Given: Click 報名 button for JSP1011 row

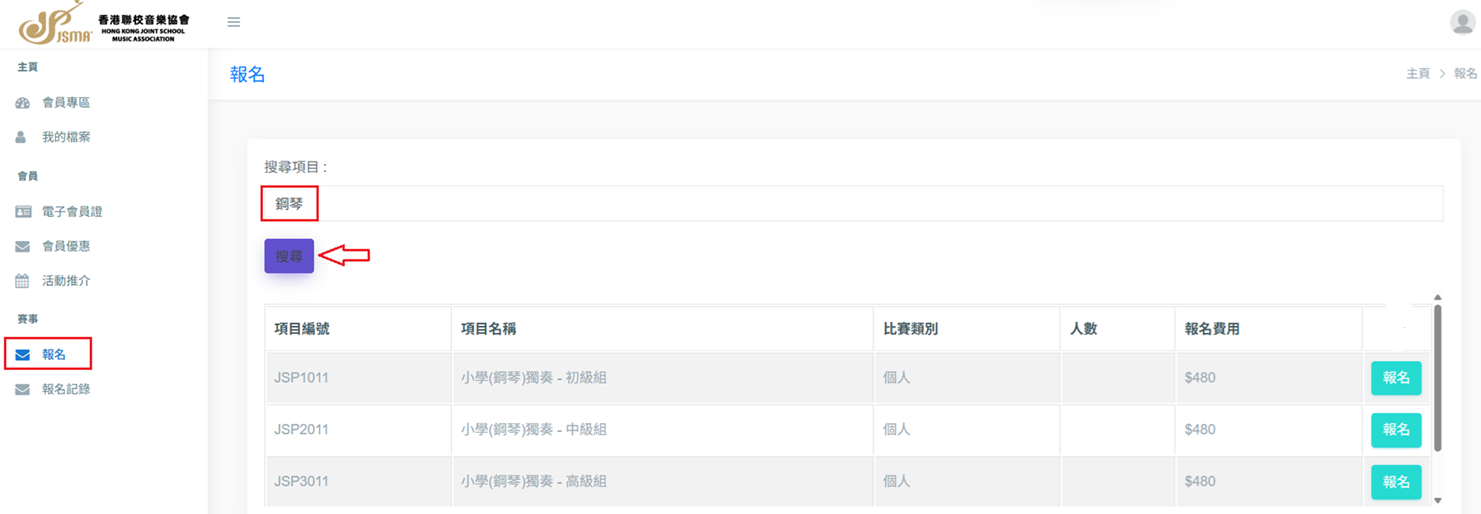Looking at the screenshot, I should point(1396,378).
